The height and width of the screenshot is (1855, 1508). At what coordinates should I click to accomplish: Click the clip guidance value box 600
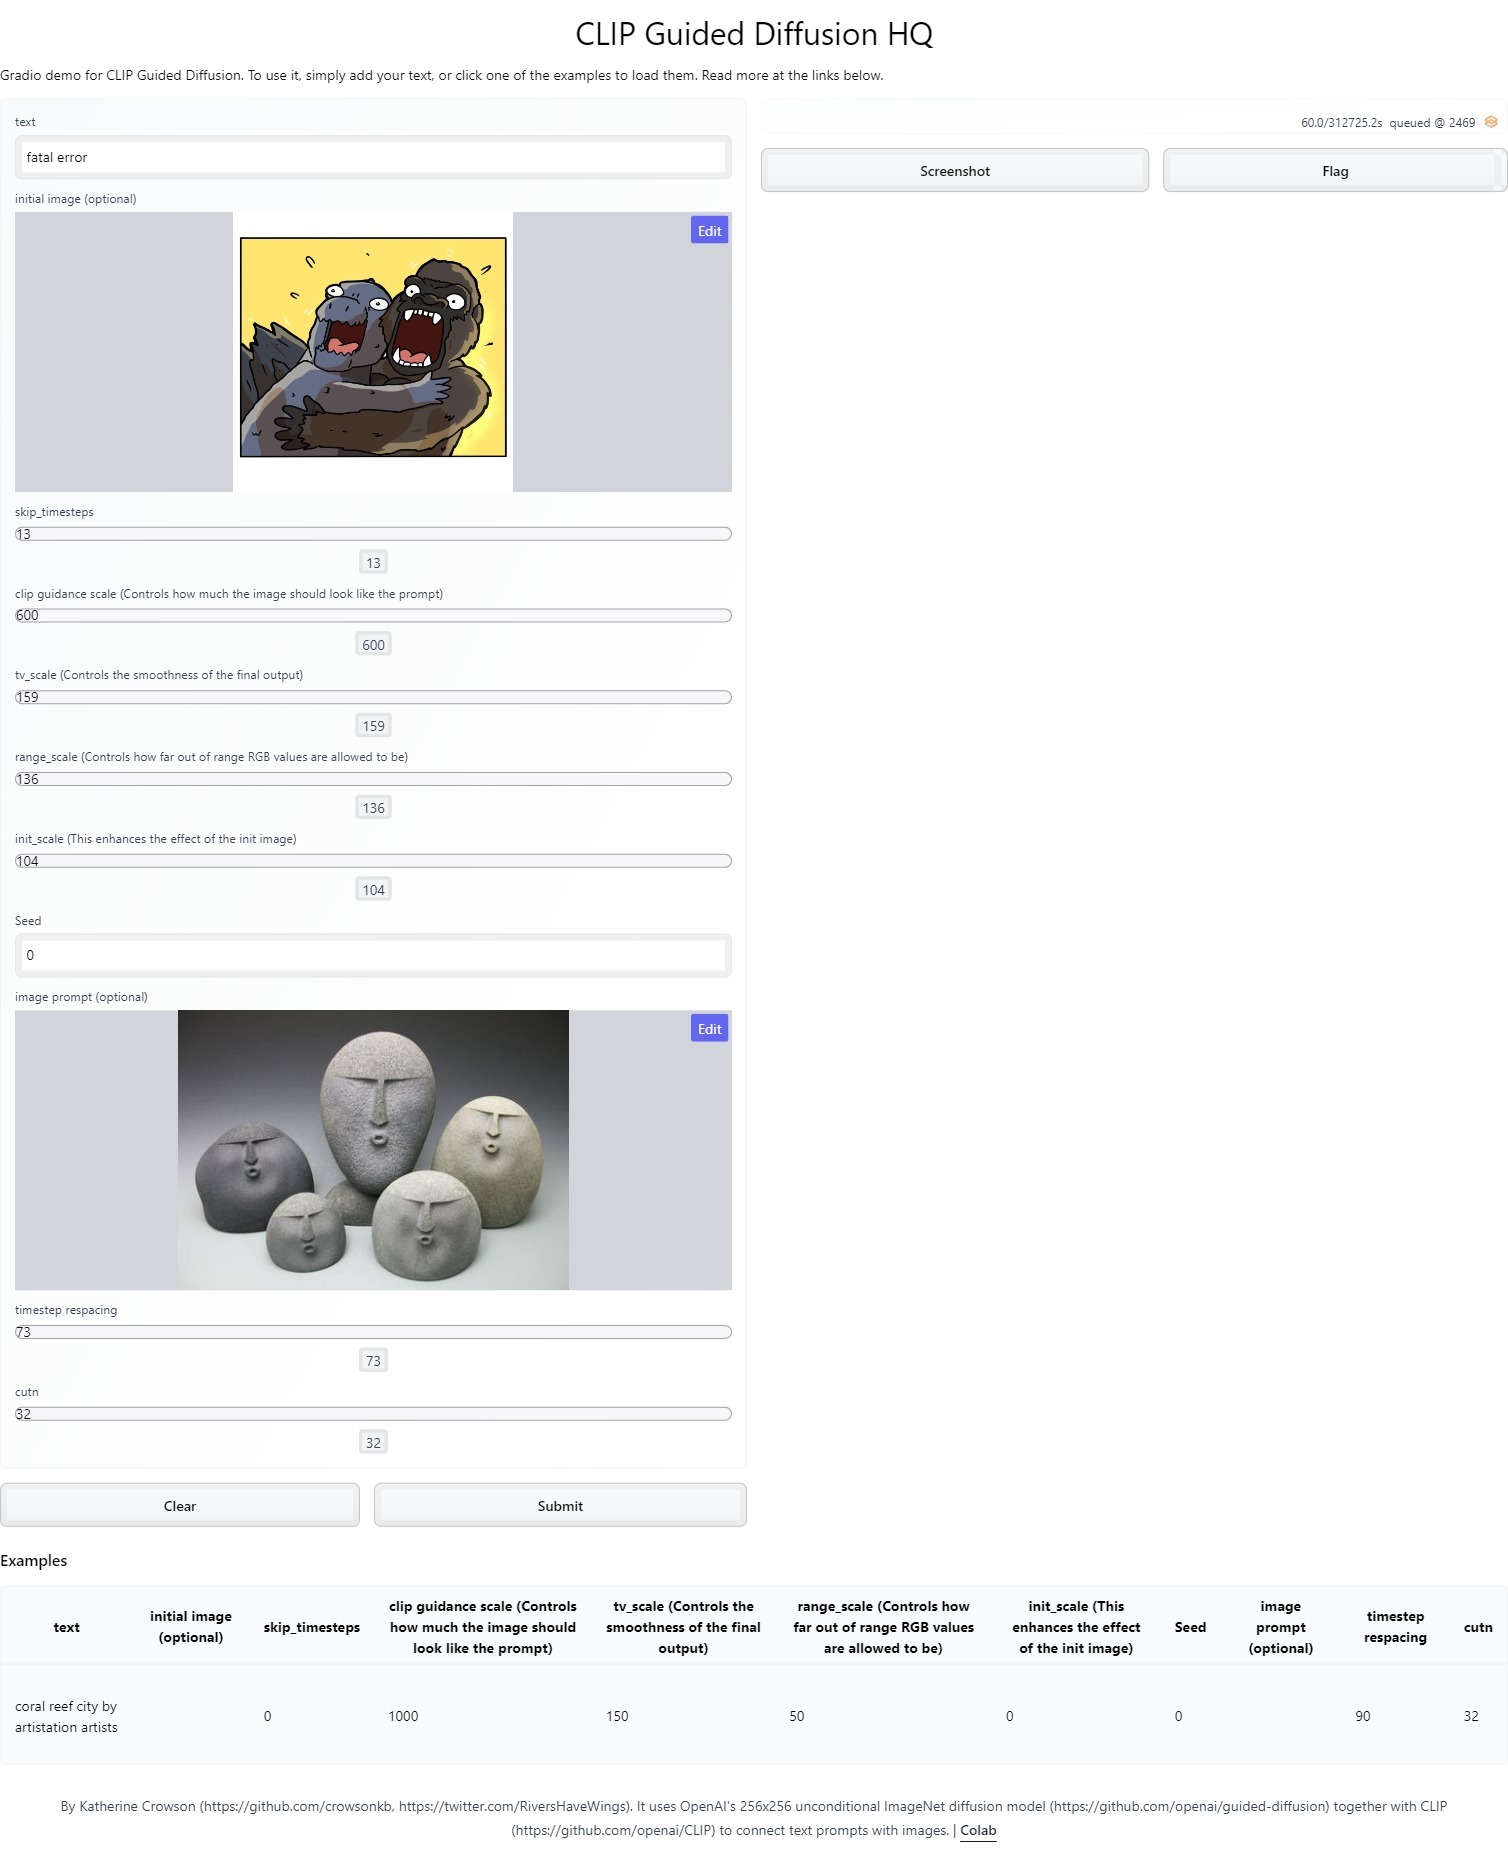(x=373, y=645)
